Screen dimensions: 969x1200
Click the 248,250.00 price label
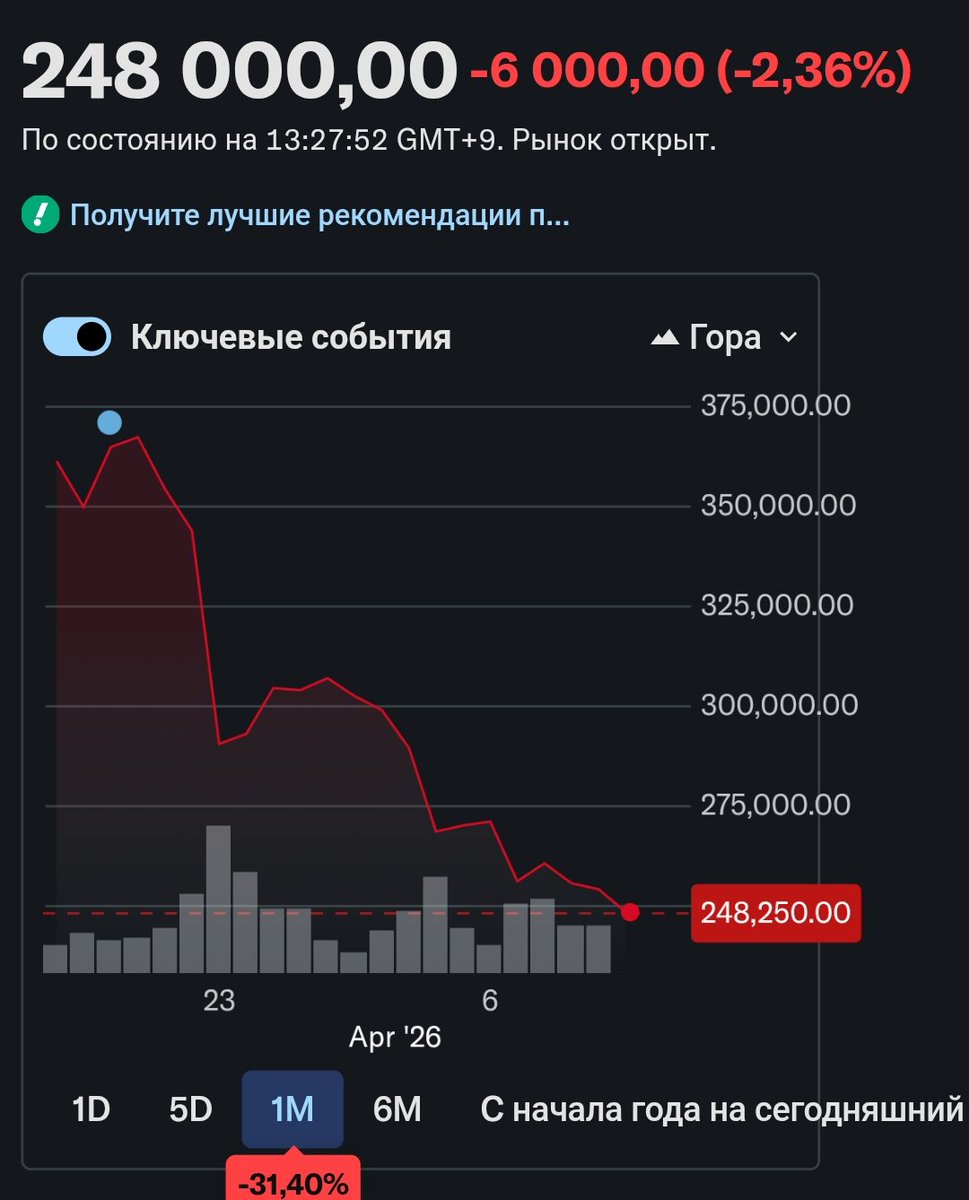pos(775,912)
